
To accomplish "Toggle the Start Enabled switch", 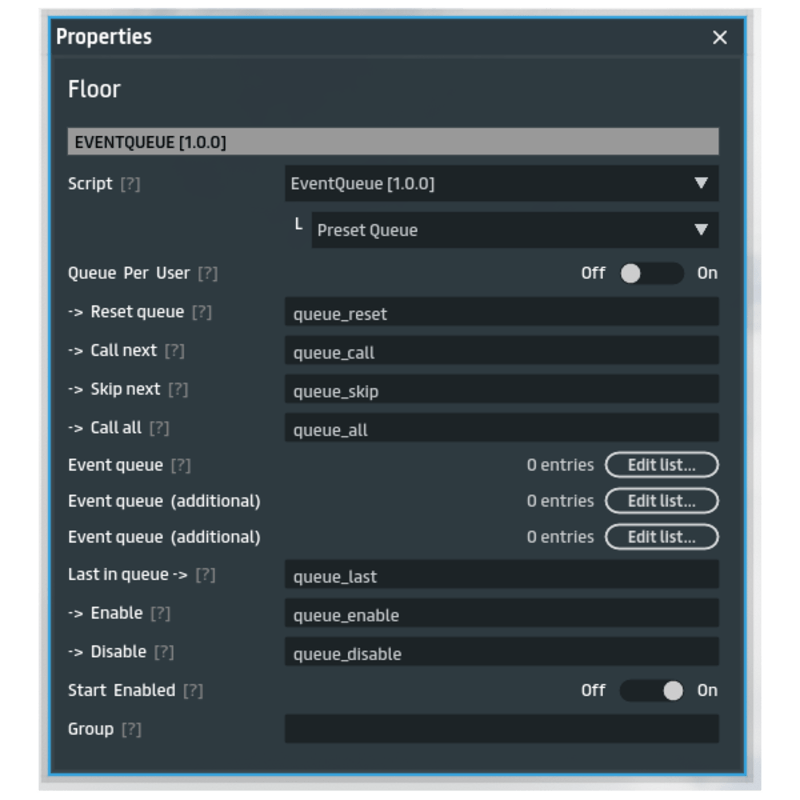I will [651, 690].
